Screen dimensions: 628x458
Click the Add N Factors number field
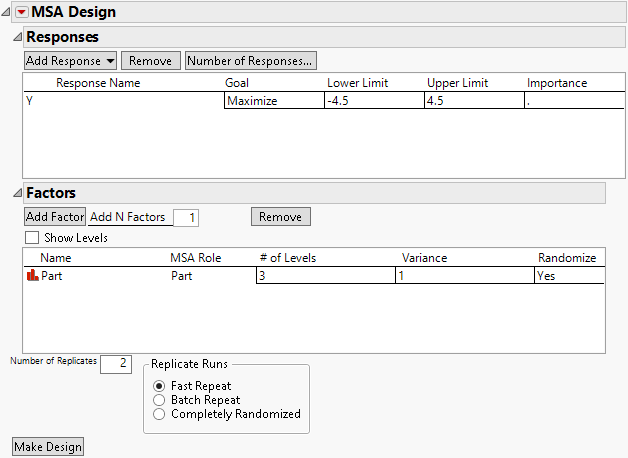[186, 217]
